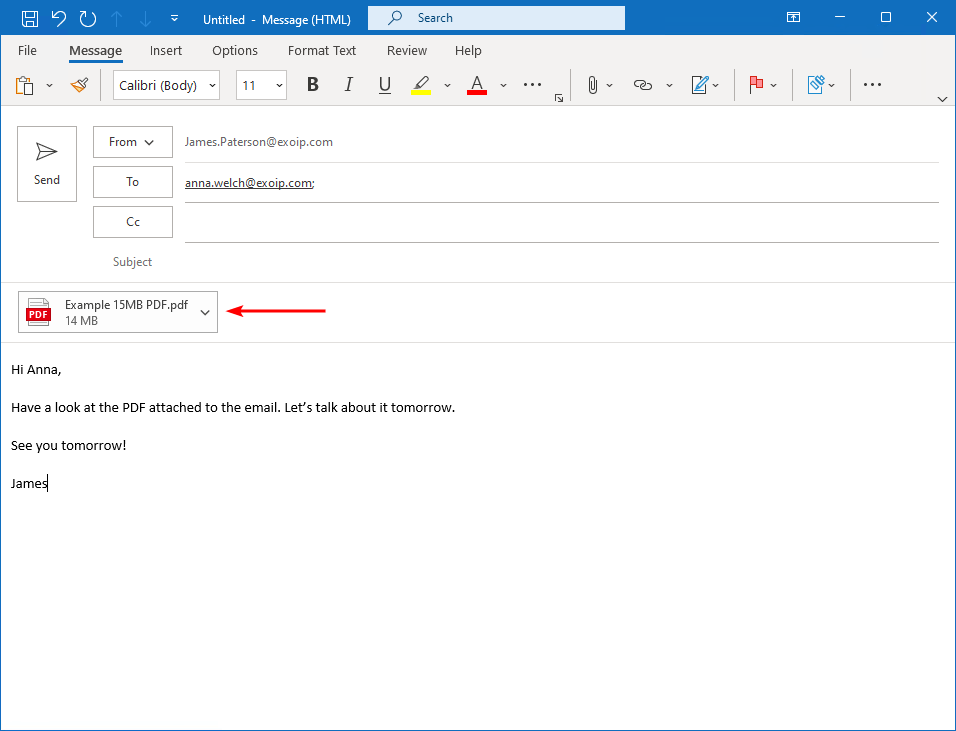Click the Send button

click(x=46, y=163)
